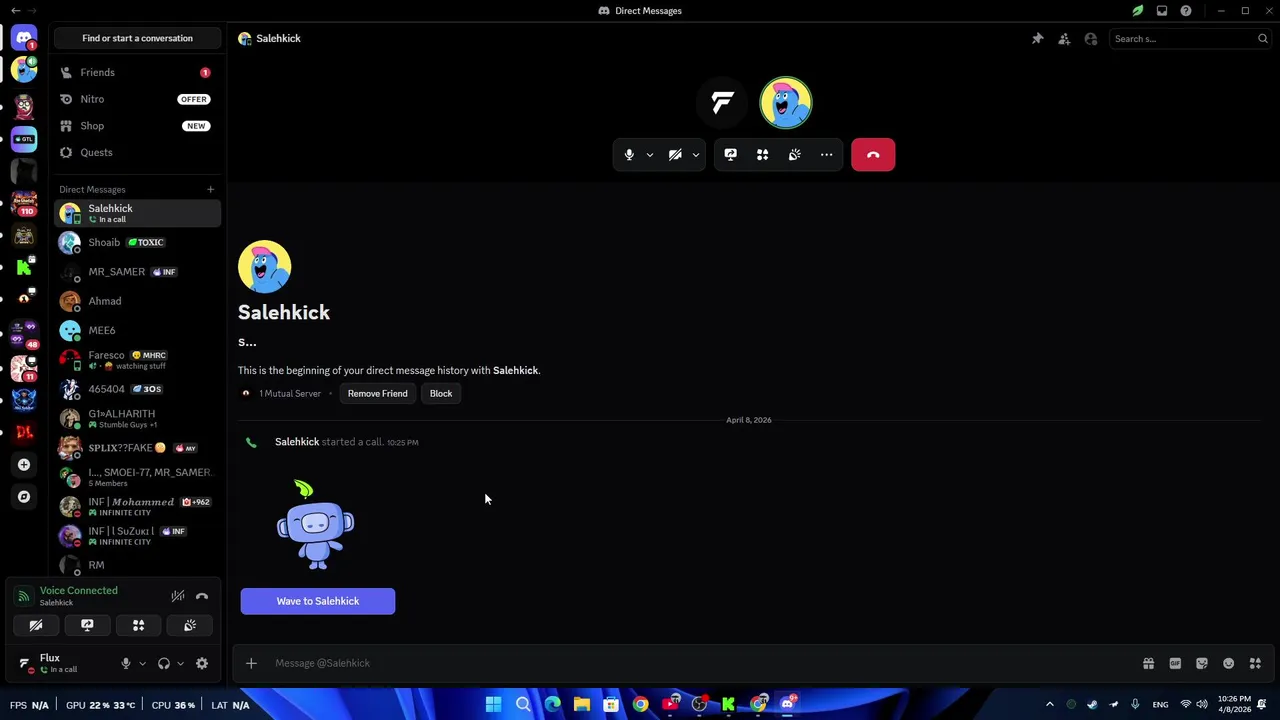Viewport: 1280px width, 720px height.
Task: Open output device dropdown in user panel
Action: (x=180, y=663)
